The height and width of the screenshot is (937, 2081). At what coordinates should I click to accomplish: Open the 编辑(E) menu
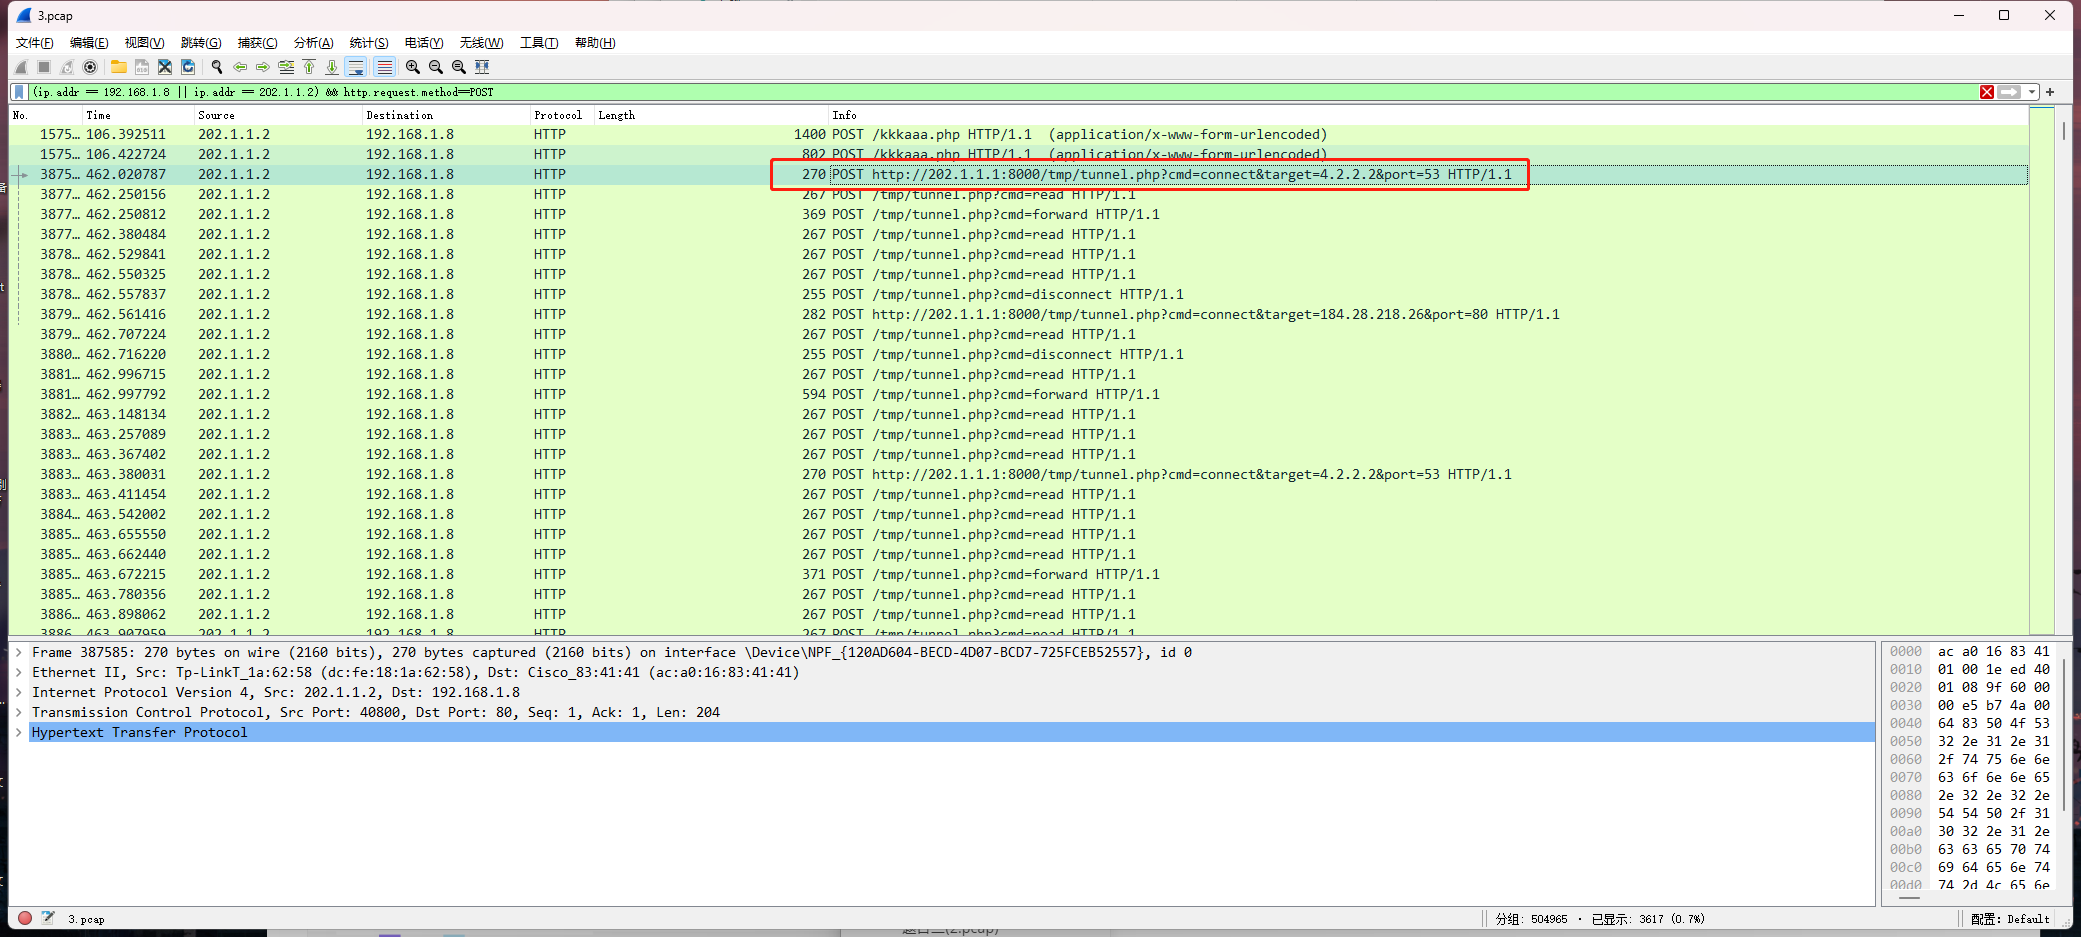point(89,43)
